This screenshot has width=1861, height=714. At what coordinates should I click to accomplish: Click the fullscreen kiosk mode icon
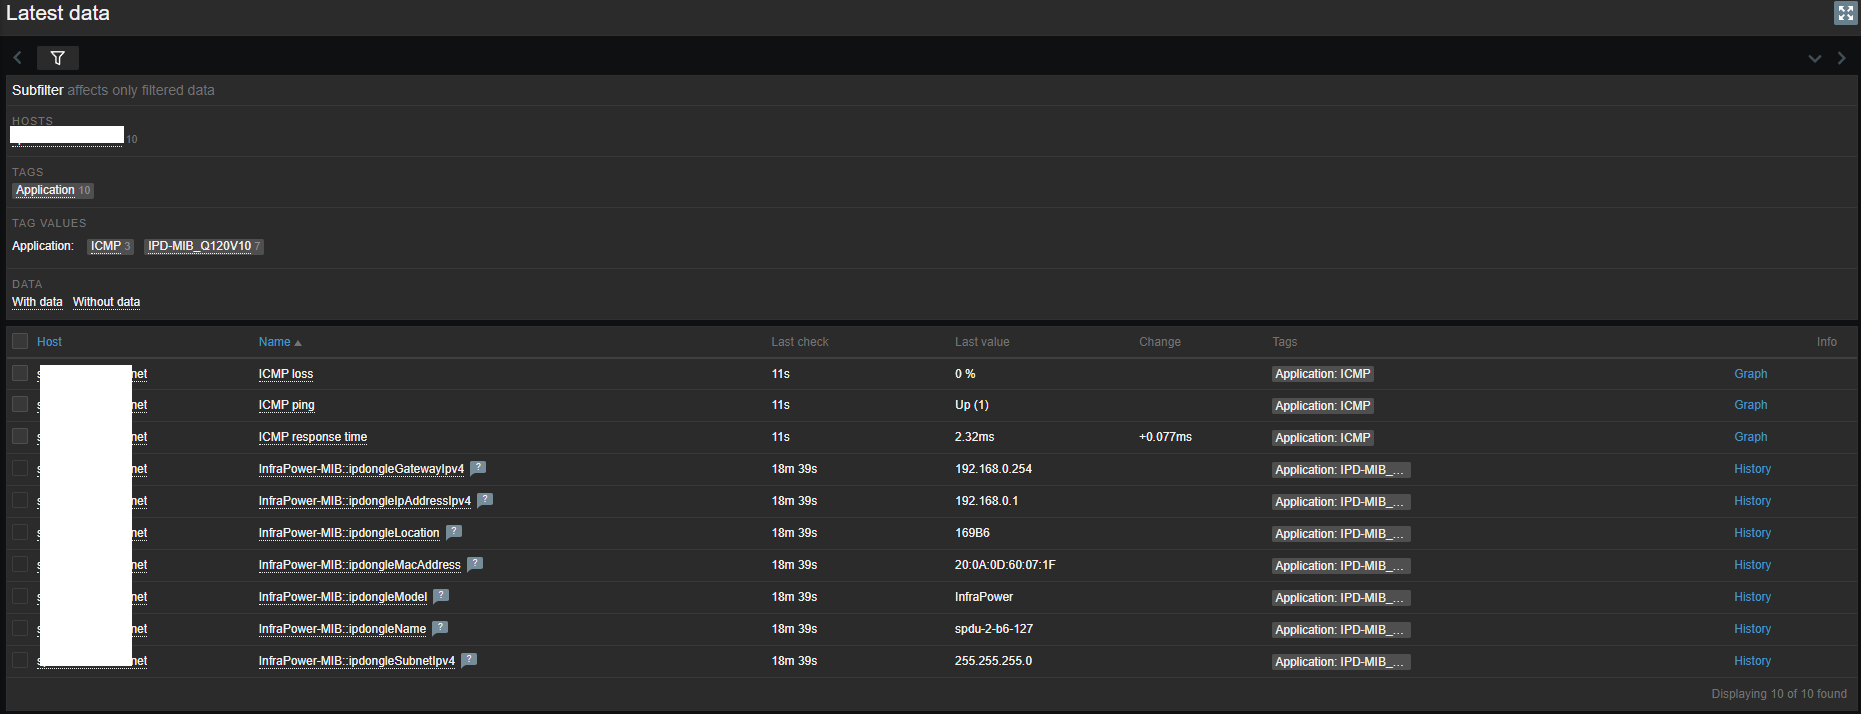coord(1845,13)
